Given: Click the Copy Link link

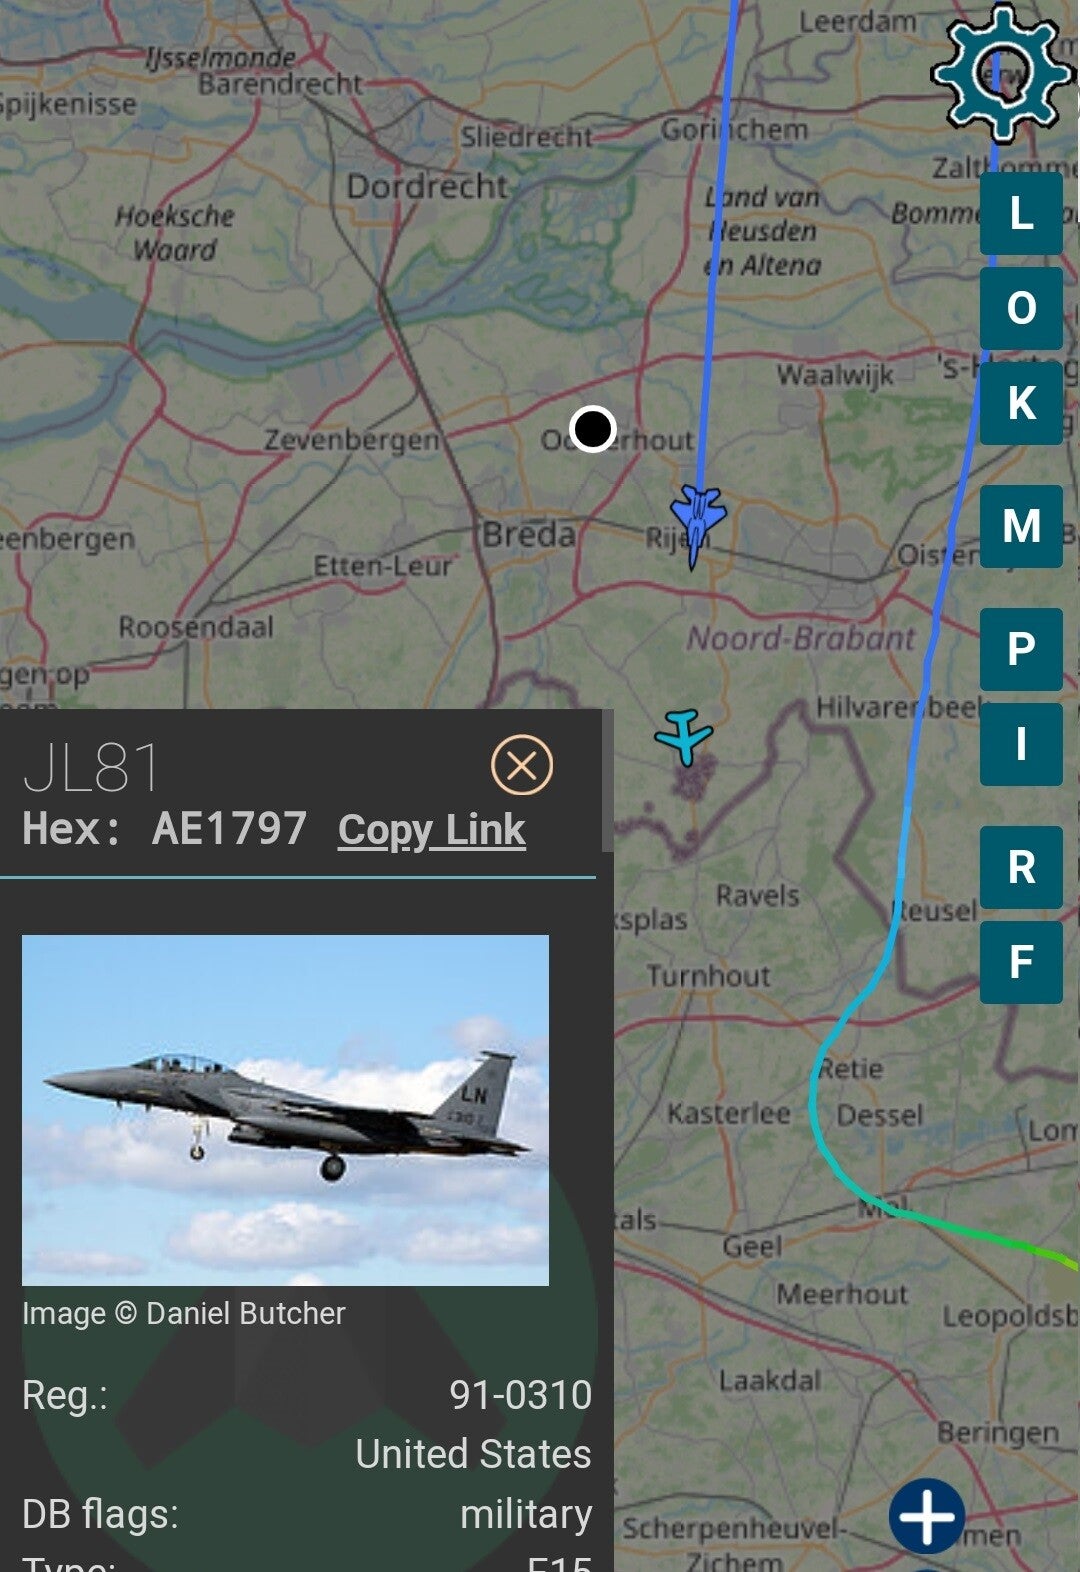Looking at the screenshot, I should [431, 830].
